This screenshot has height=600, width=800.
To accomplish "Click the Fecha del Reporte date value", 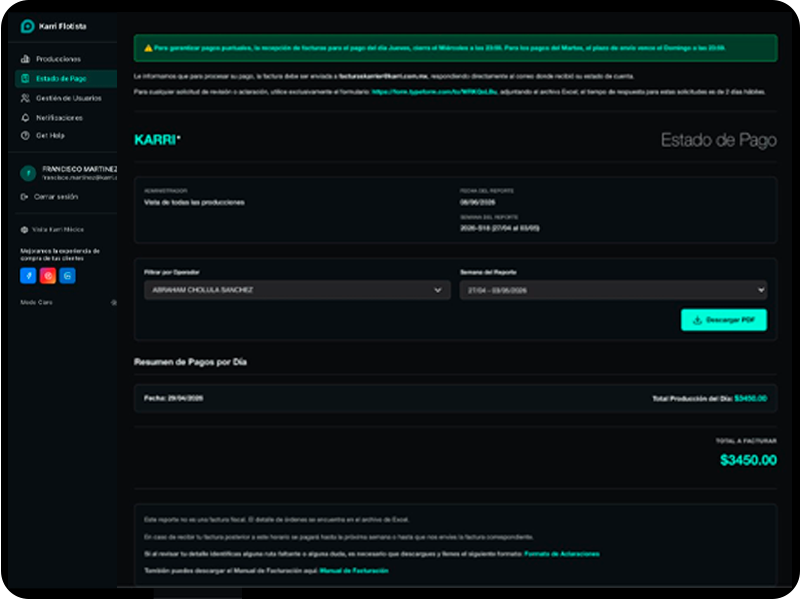I will pyautogui.click(x=478, y=203).
